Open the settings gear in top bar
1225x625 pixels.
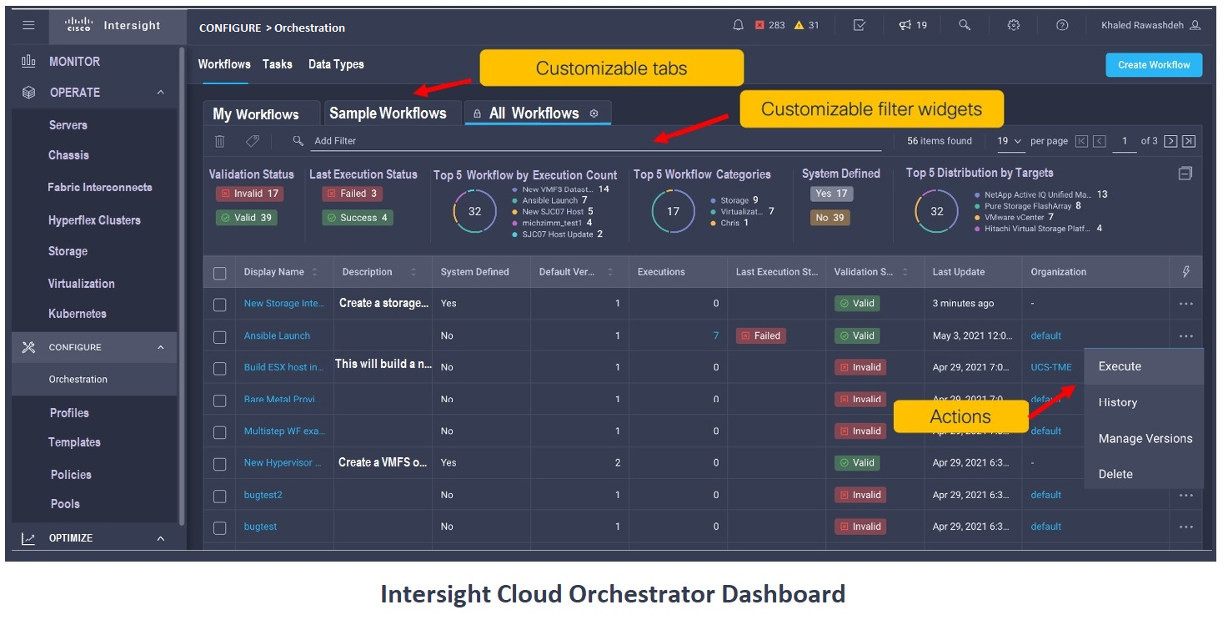1013,26
